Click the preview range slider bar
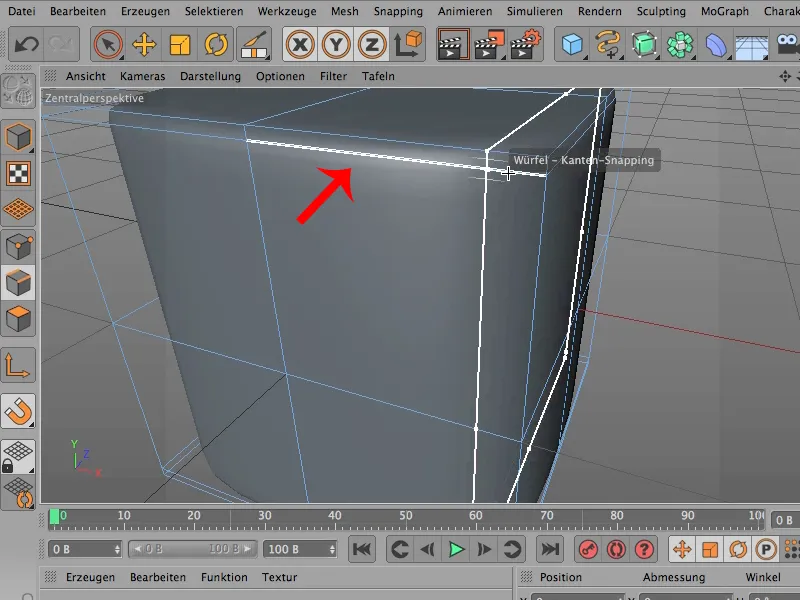 (x=192, y=549)
